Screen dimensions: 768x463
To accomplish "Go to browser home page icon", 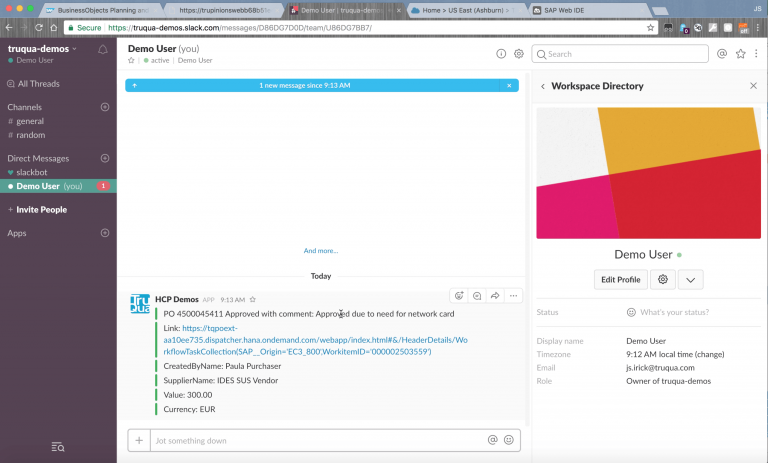I will [x=54, y=27].
